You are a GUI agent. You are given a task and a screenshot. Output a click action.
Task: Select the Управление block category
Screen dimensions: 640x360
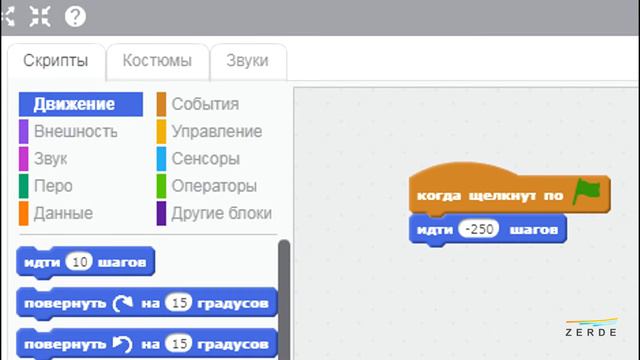[x=210, y=131]
